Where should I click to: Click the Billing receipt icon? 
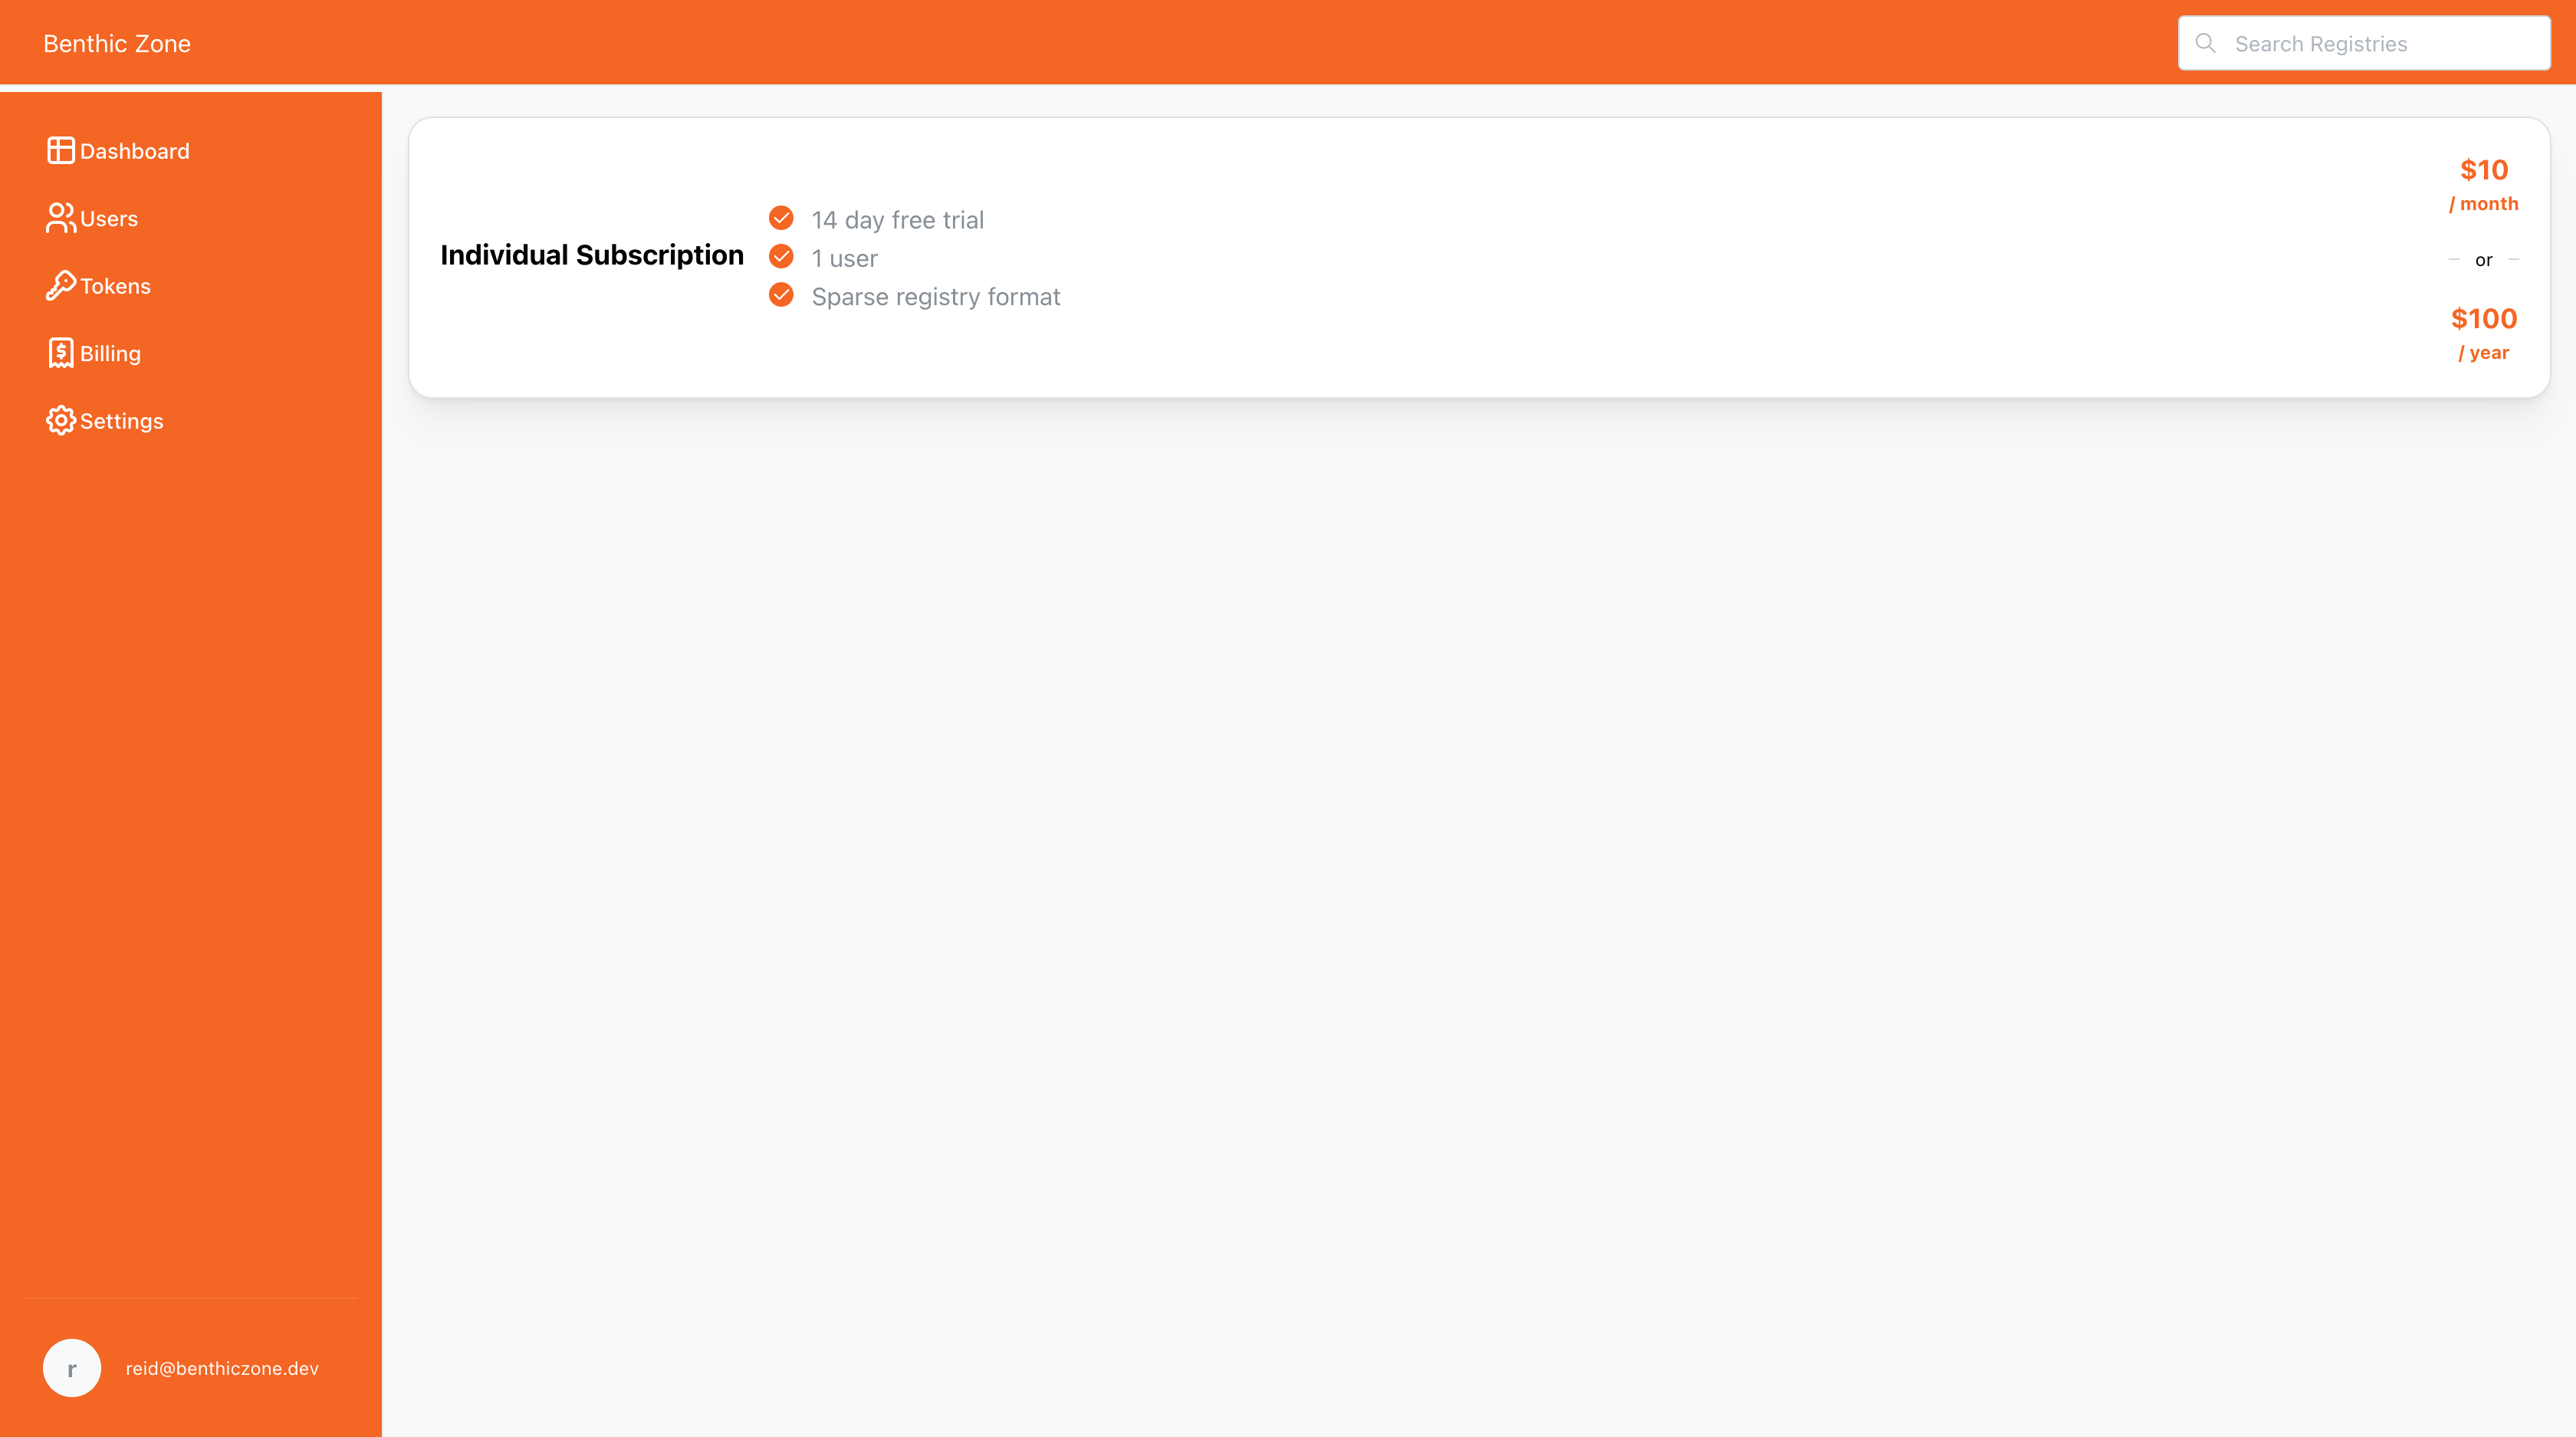[60, 353]
